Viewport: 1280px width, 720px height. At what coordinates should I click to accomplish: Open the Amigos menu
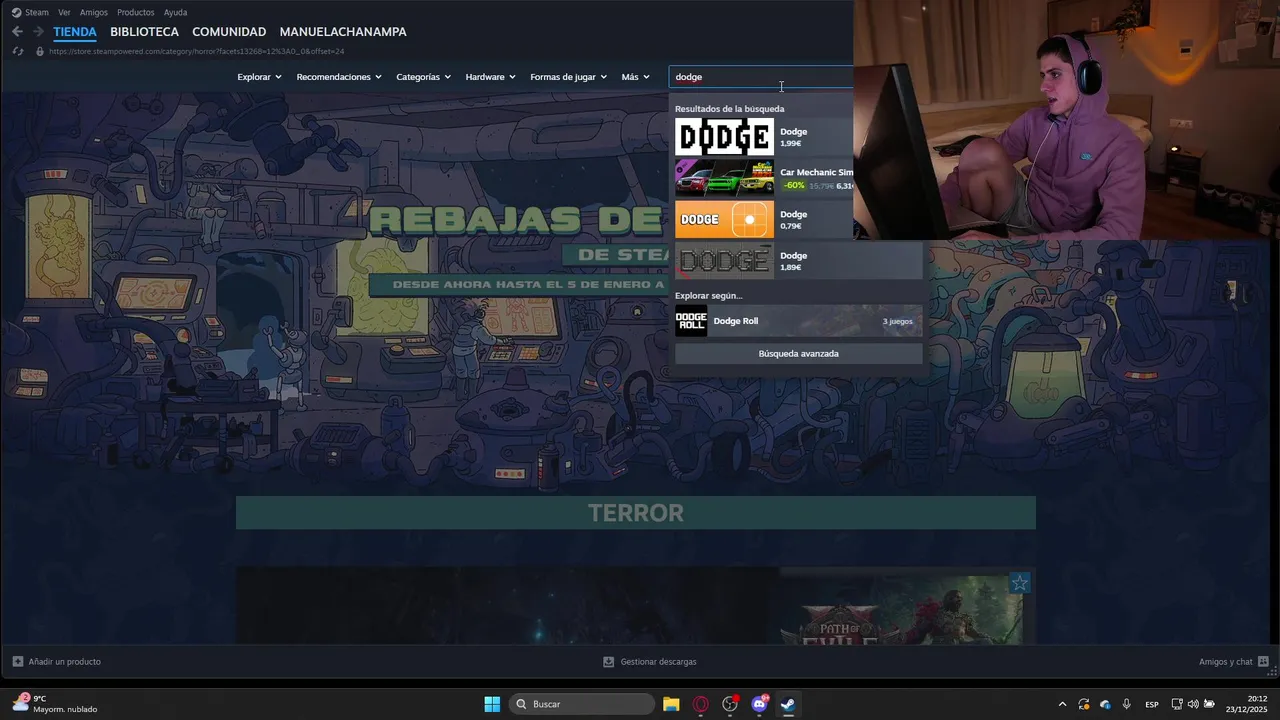[x=94, y=12]
